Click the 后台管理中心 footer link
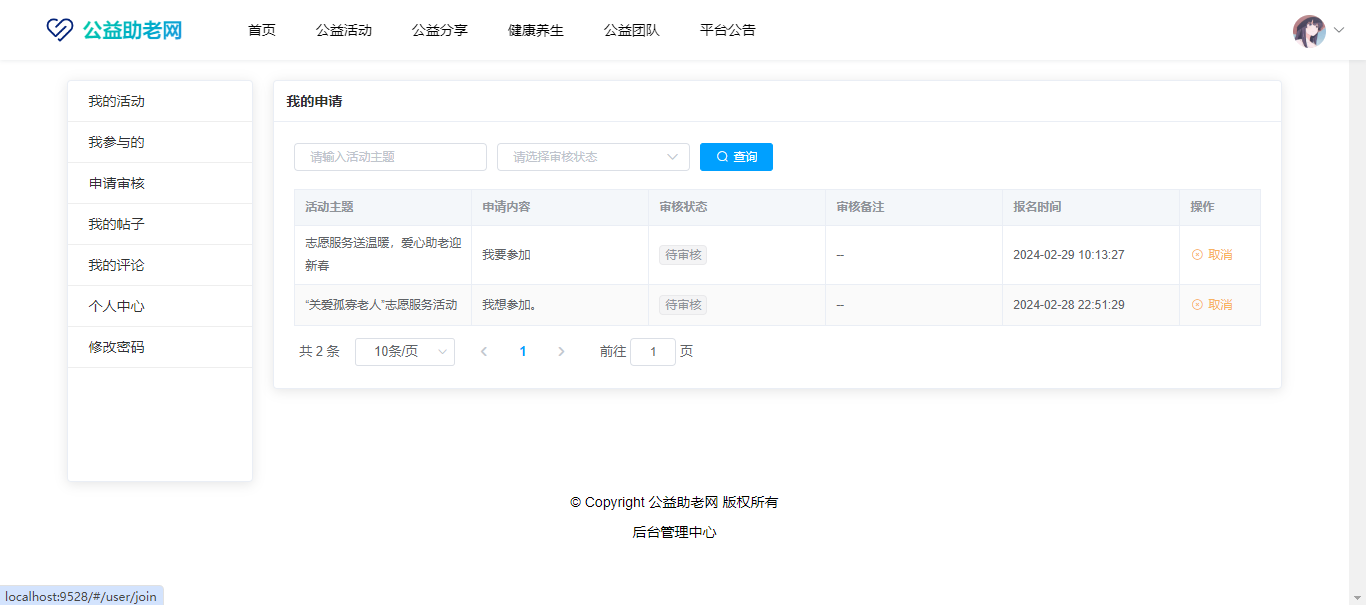 (x=674, y=533)
